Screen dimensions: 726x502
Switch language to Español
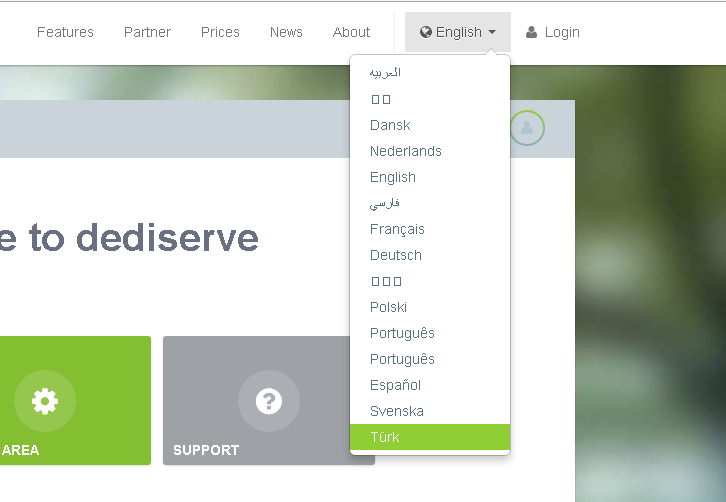tap(430, 384)
